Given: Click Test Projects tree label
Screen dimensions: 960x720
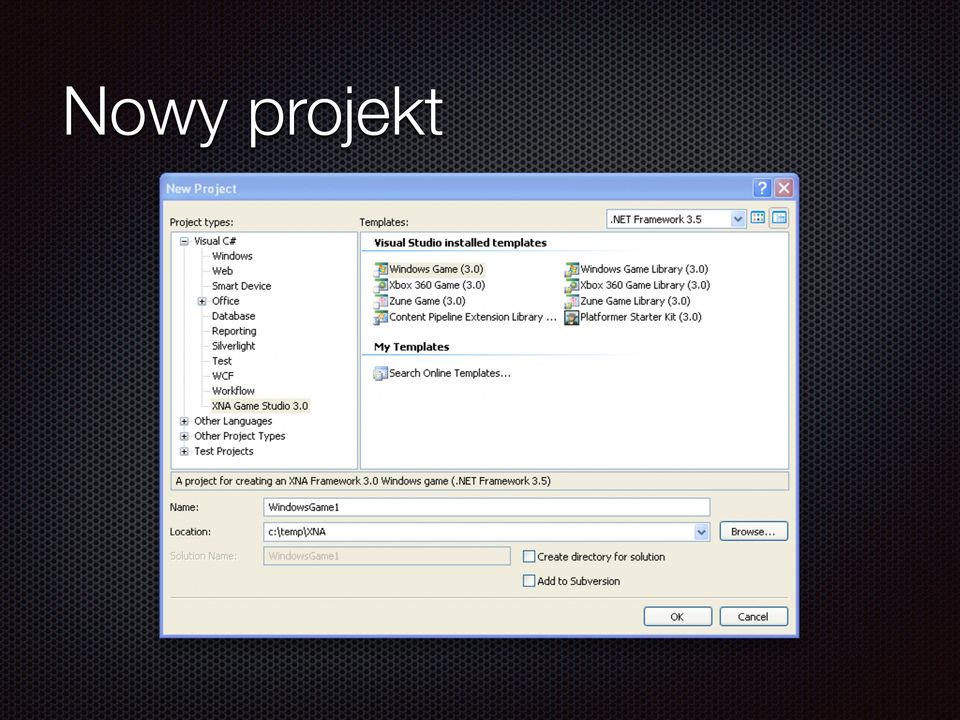Looking at the screenshot, I should pyautogui.click(x=223, y=451).
